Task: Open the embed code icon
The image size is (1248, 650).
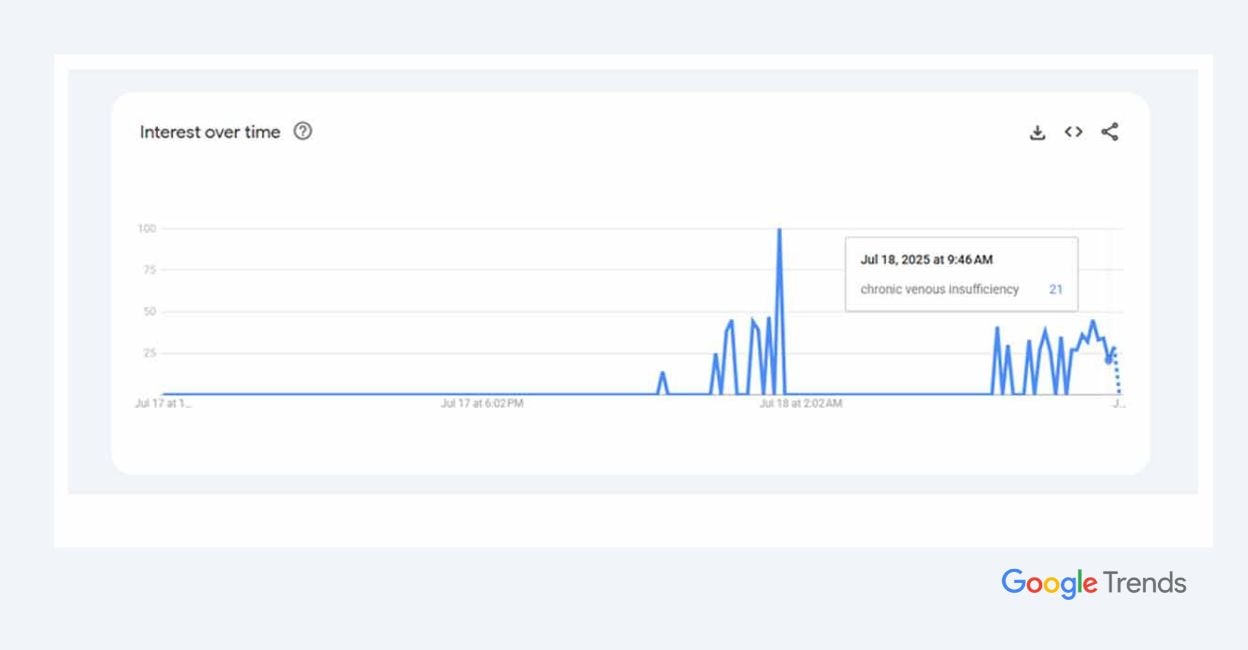Action: 1073,132
